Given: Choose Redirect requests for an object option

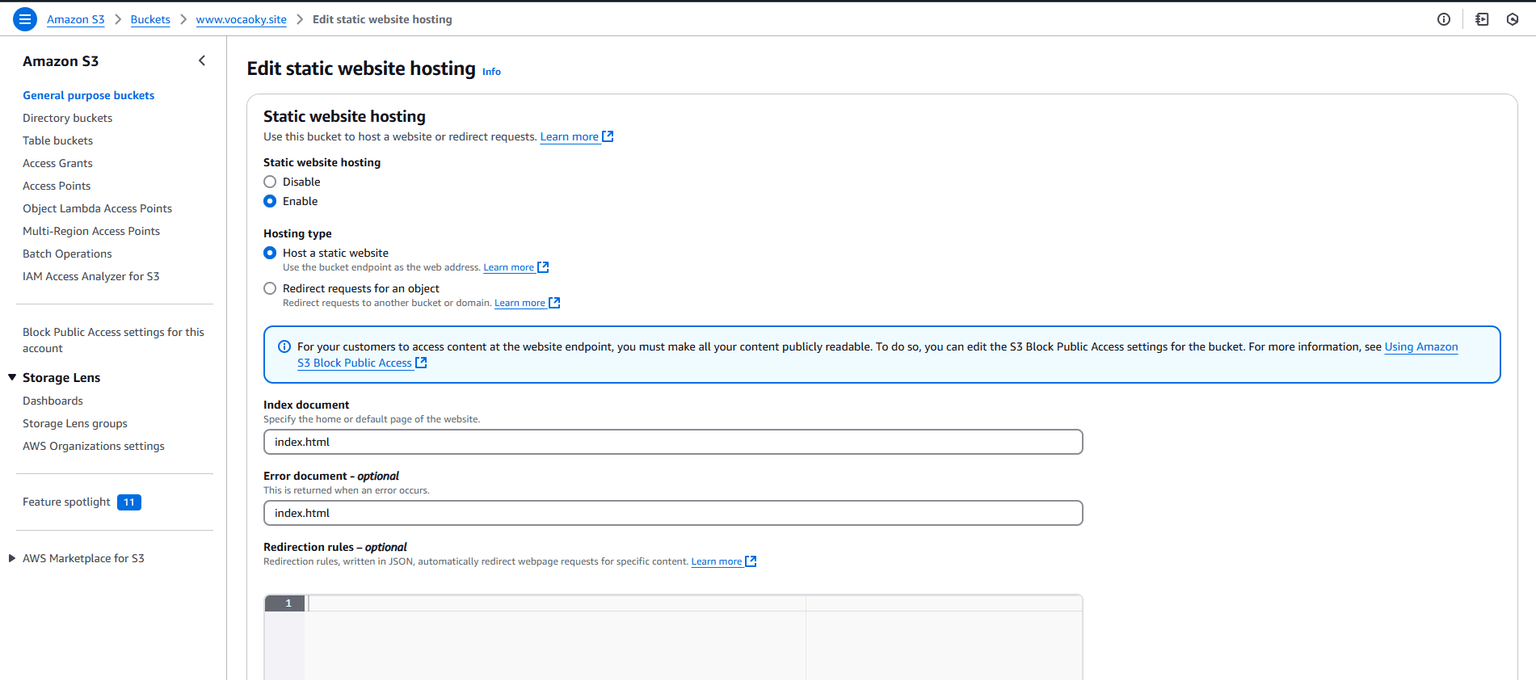Looking at the screenshot, I should point(270,288).
